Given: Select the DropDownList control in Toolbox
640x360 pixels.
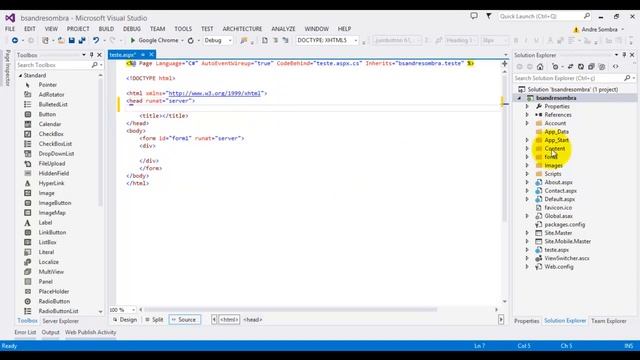Looking at the screenshot, I should tap(56, 153).
